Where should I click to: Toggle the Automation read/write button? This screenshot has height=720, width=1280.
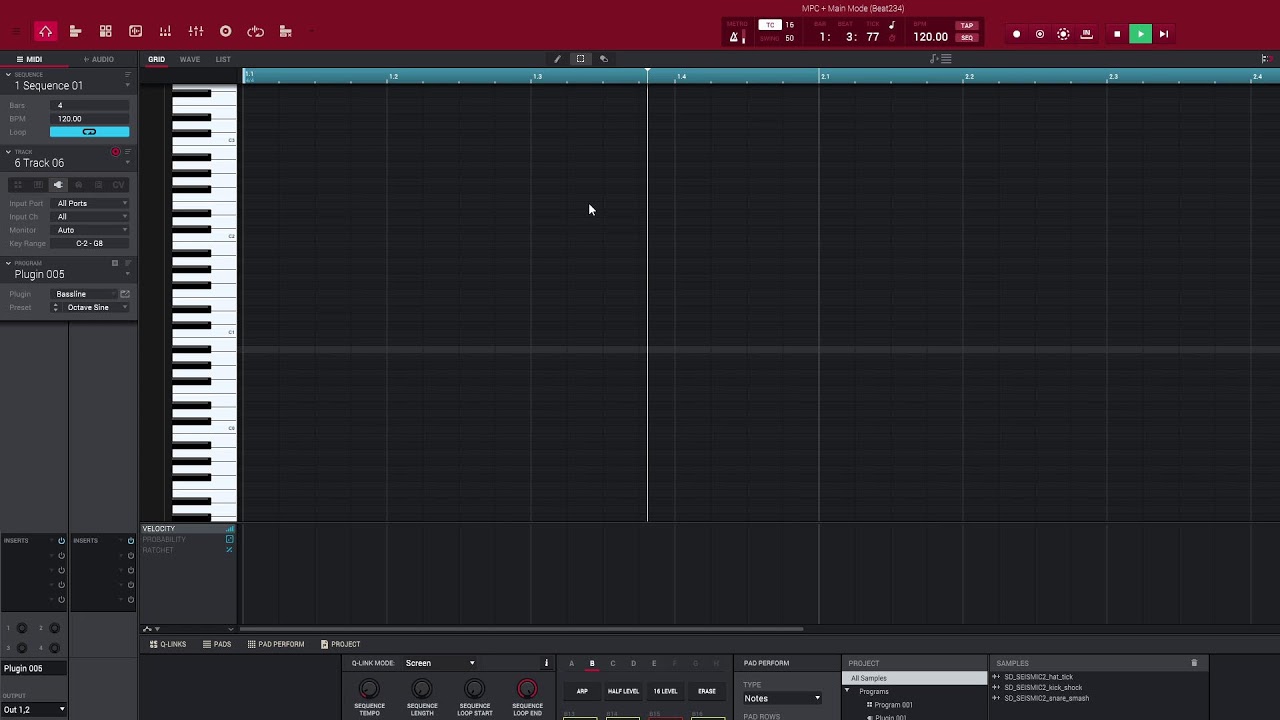click(x=1063, y=34)
